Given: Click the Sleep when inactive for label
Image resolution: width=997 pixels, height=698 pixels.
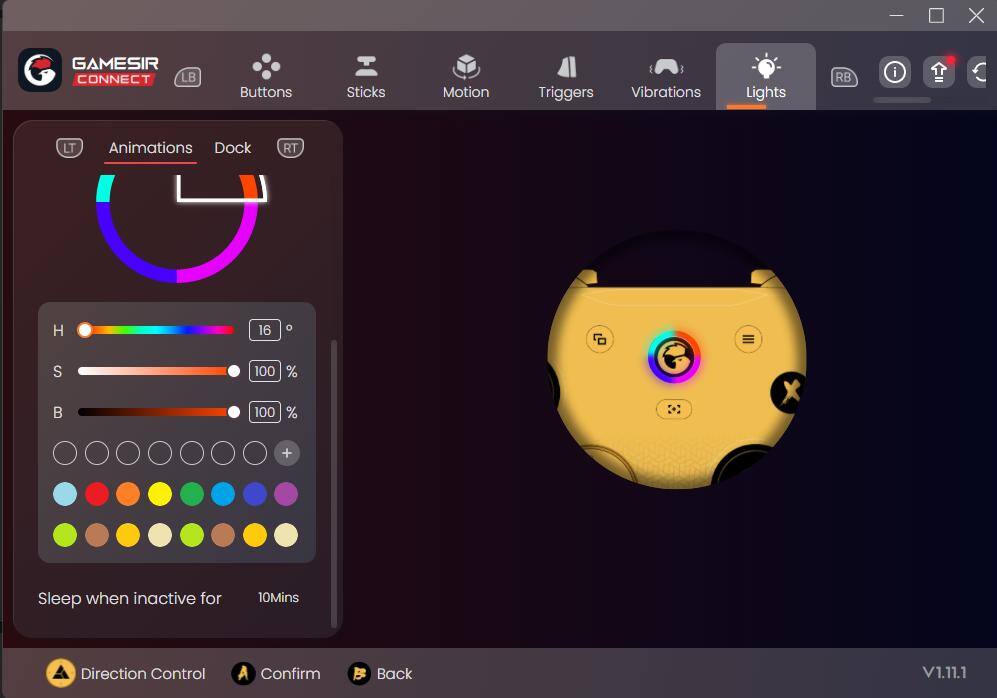Looking at the screenshot, I should click(130, 598).
